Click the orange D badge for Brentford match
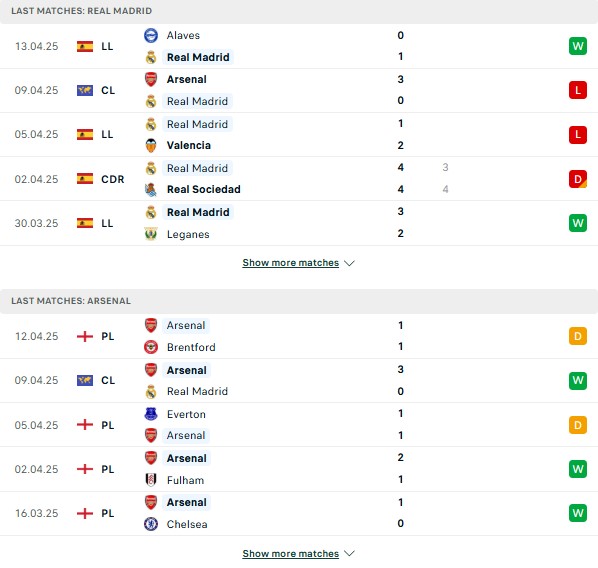The image size is (598, 568). [578, 336]
